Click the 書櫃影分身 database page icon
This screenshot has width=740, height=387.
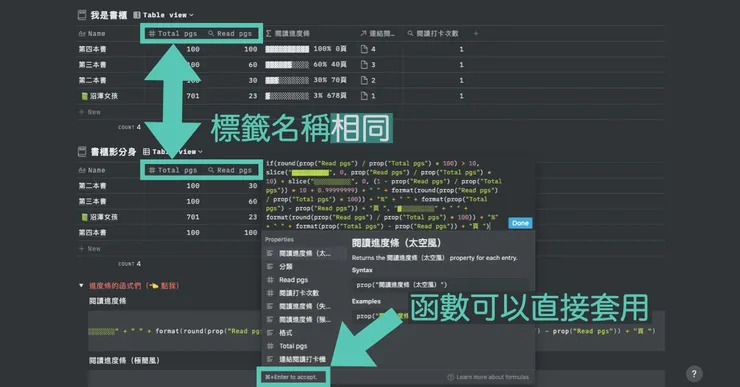point(82,151)
